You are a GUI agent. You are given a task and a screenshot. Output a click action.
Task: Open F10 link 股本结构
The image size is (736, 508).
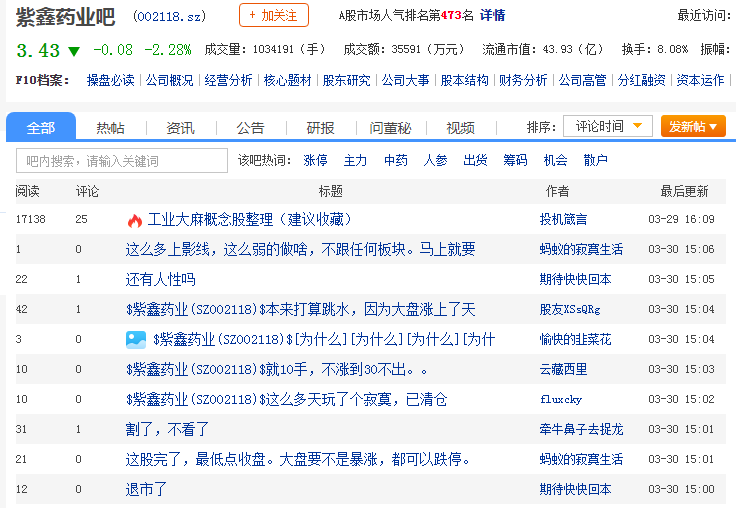465,80
